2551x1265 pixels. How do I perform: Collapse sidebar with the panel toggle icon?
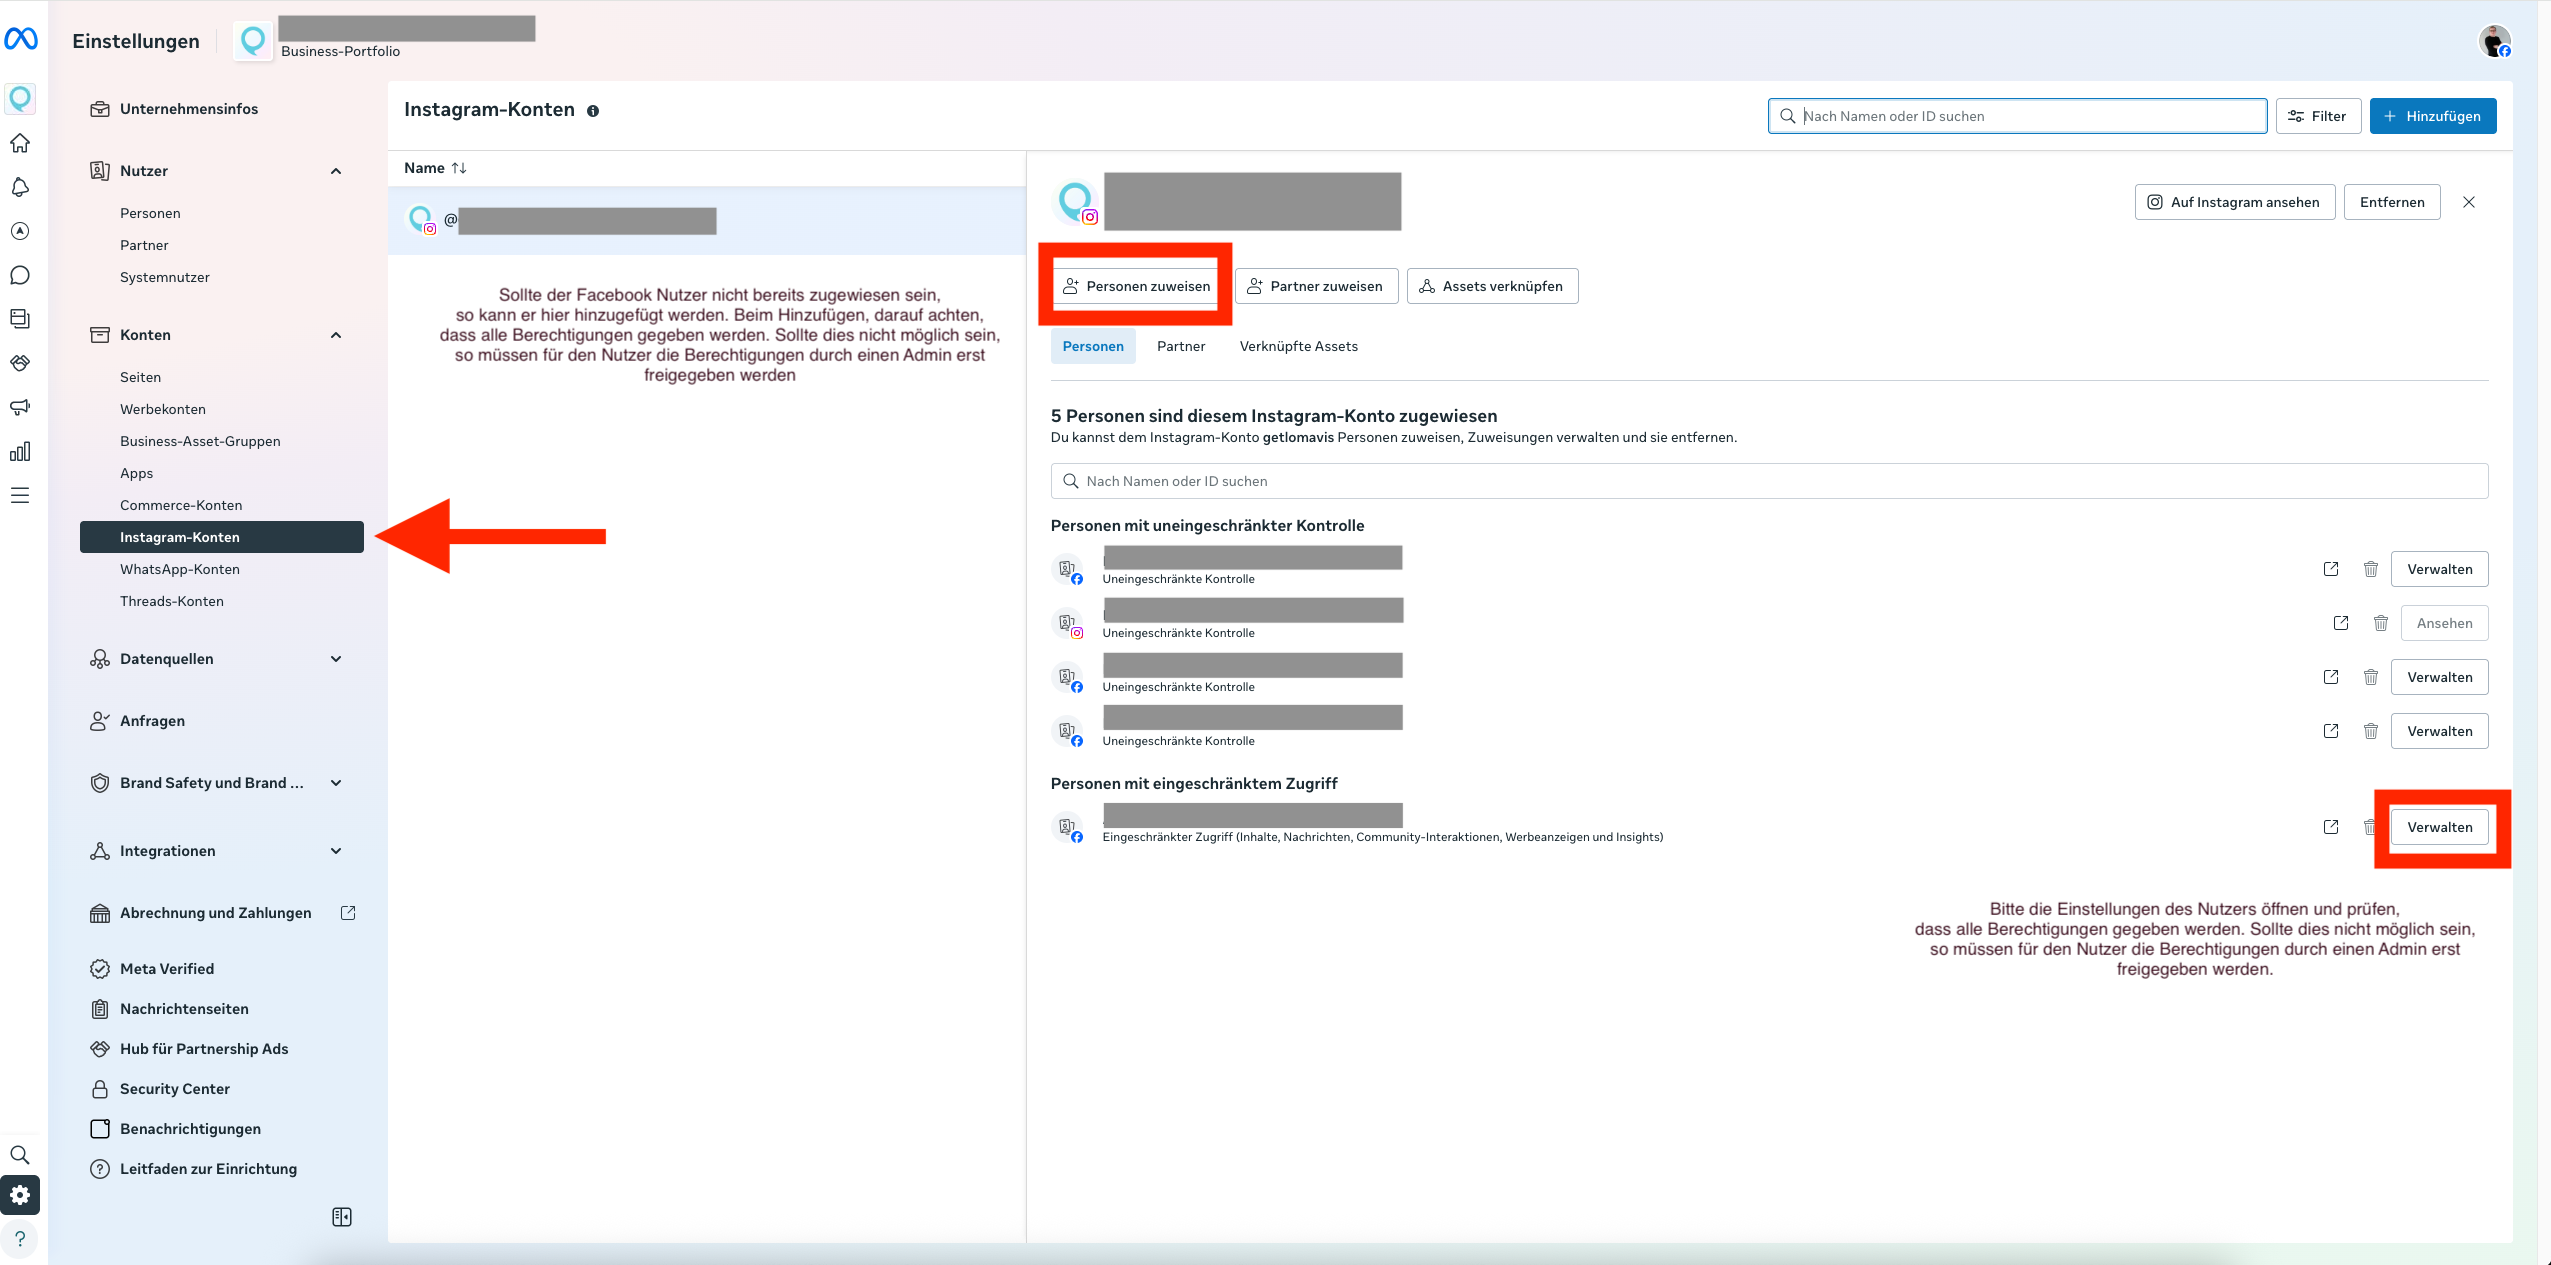point(341,1216)
